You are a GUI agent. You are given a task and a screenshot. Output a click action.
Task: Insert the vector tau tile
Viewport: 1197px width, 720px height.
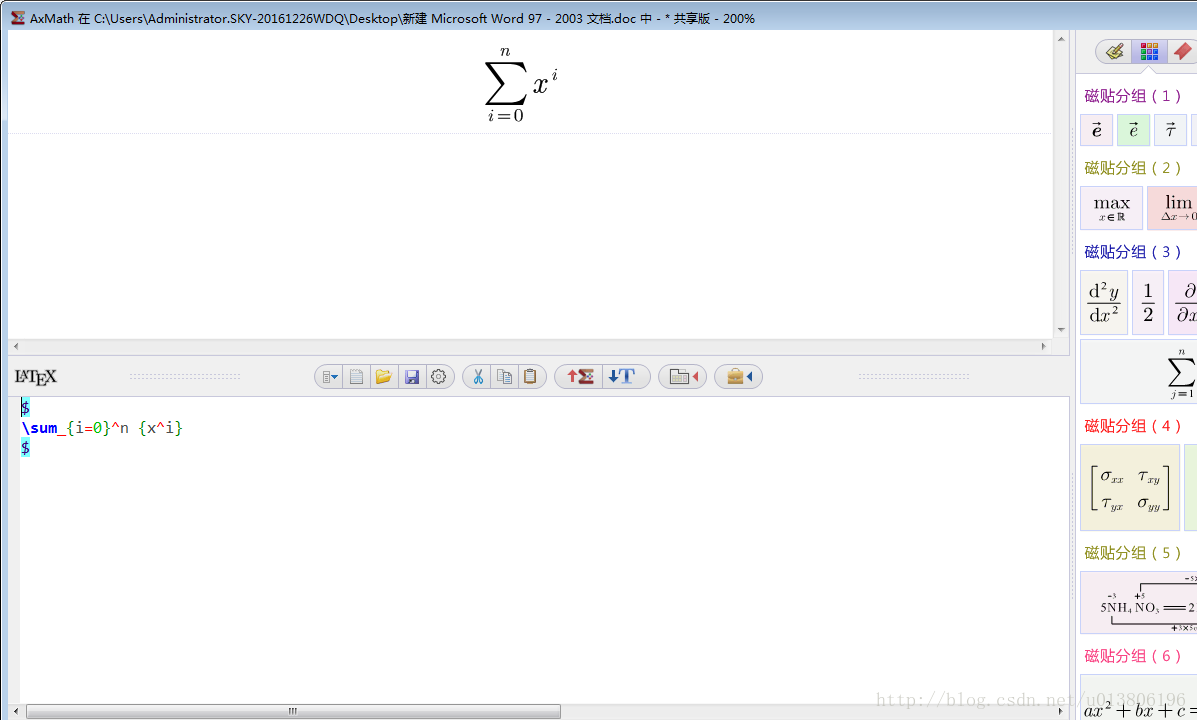(x=1170, y=130)
